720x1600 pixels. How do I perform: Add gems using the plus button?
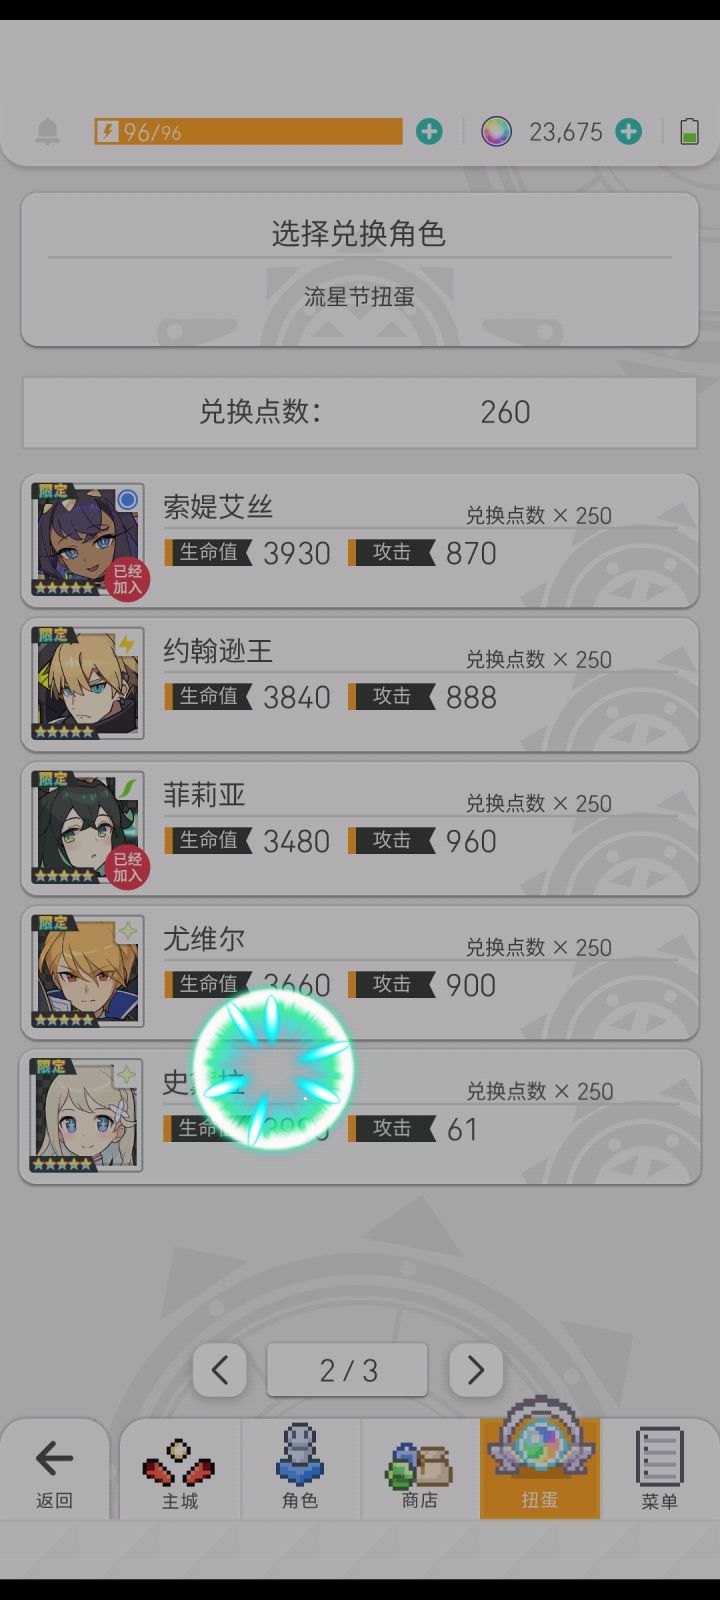click(628, 131)
